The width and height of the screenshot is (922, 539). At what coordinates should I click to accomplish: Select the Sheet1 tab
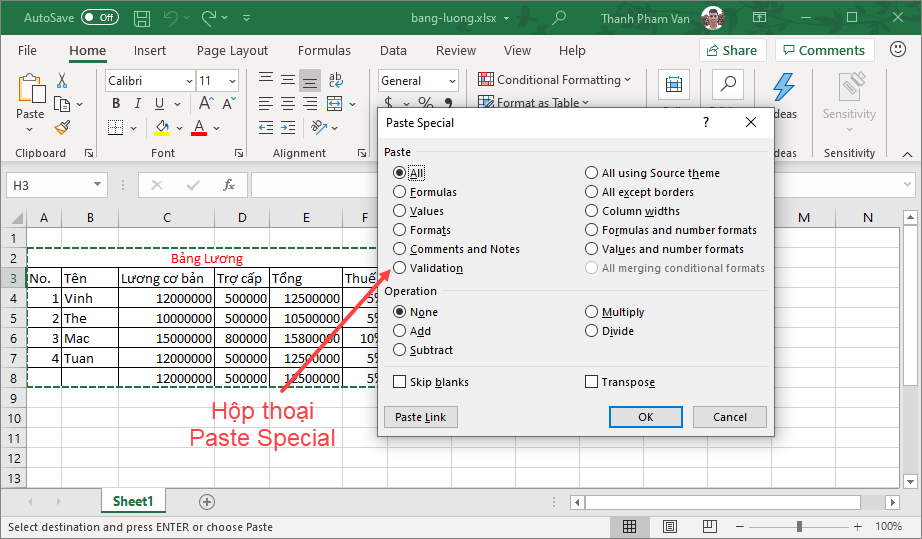133,501
